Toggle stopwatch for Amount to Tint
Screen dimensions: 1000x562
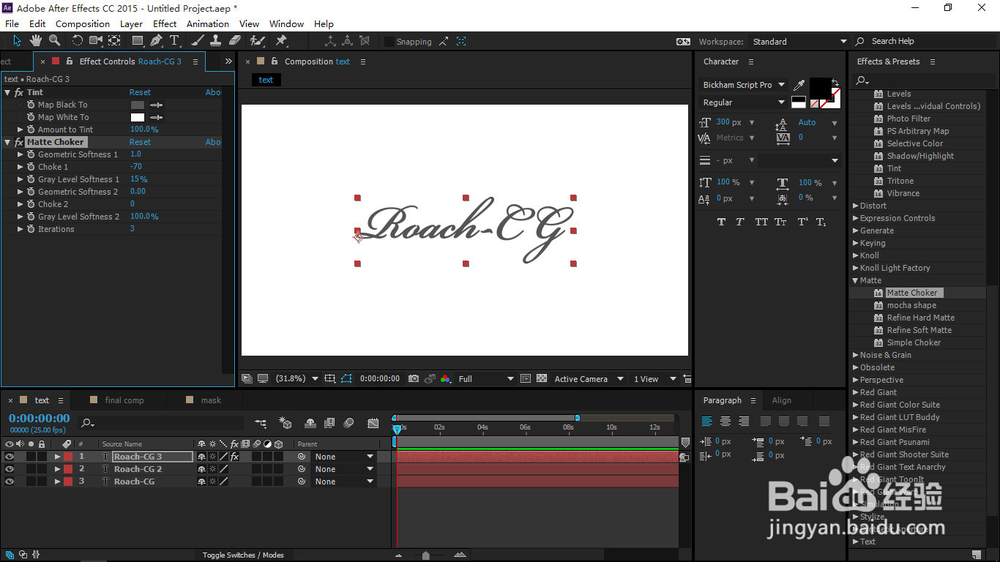point(31,129)
